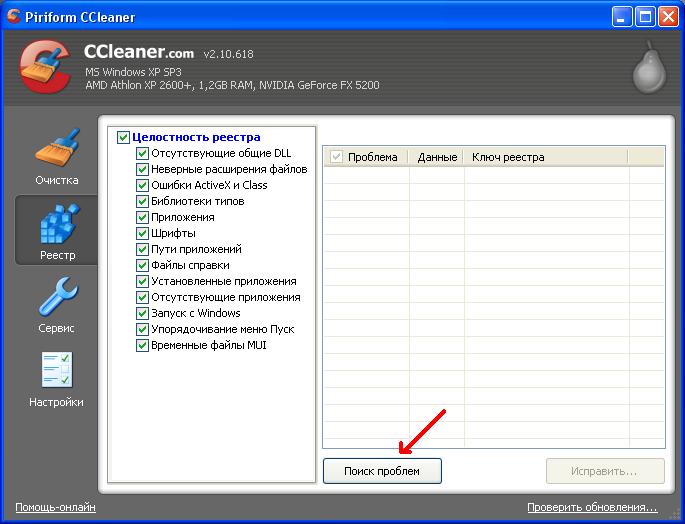This screenshot has height=524, width=685.
Task: Uncheck Отсутствующие общие DLL checkbox
Action: (x=142, y=154)
